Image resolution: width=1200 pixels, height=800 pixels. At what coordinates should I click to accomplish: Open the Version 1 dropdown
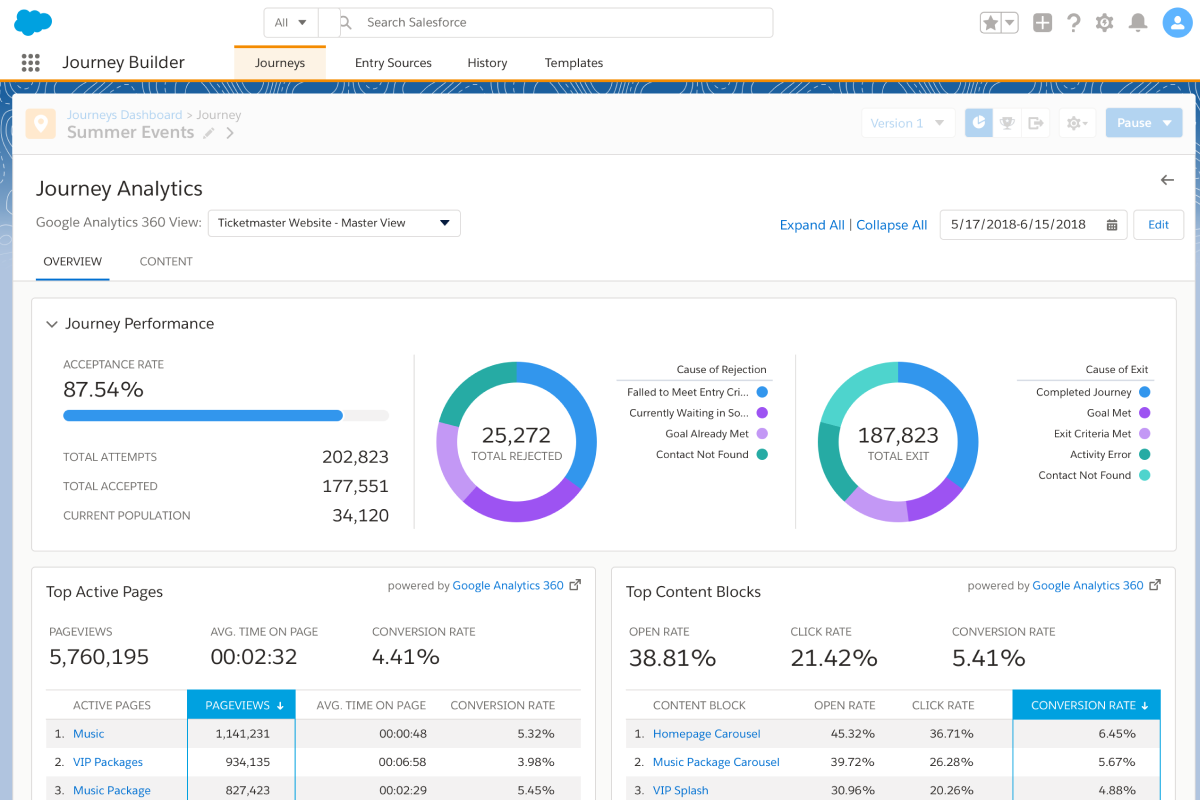(x=908, y=123)
